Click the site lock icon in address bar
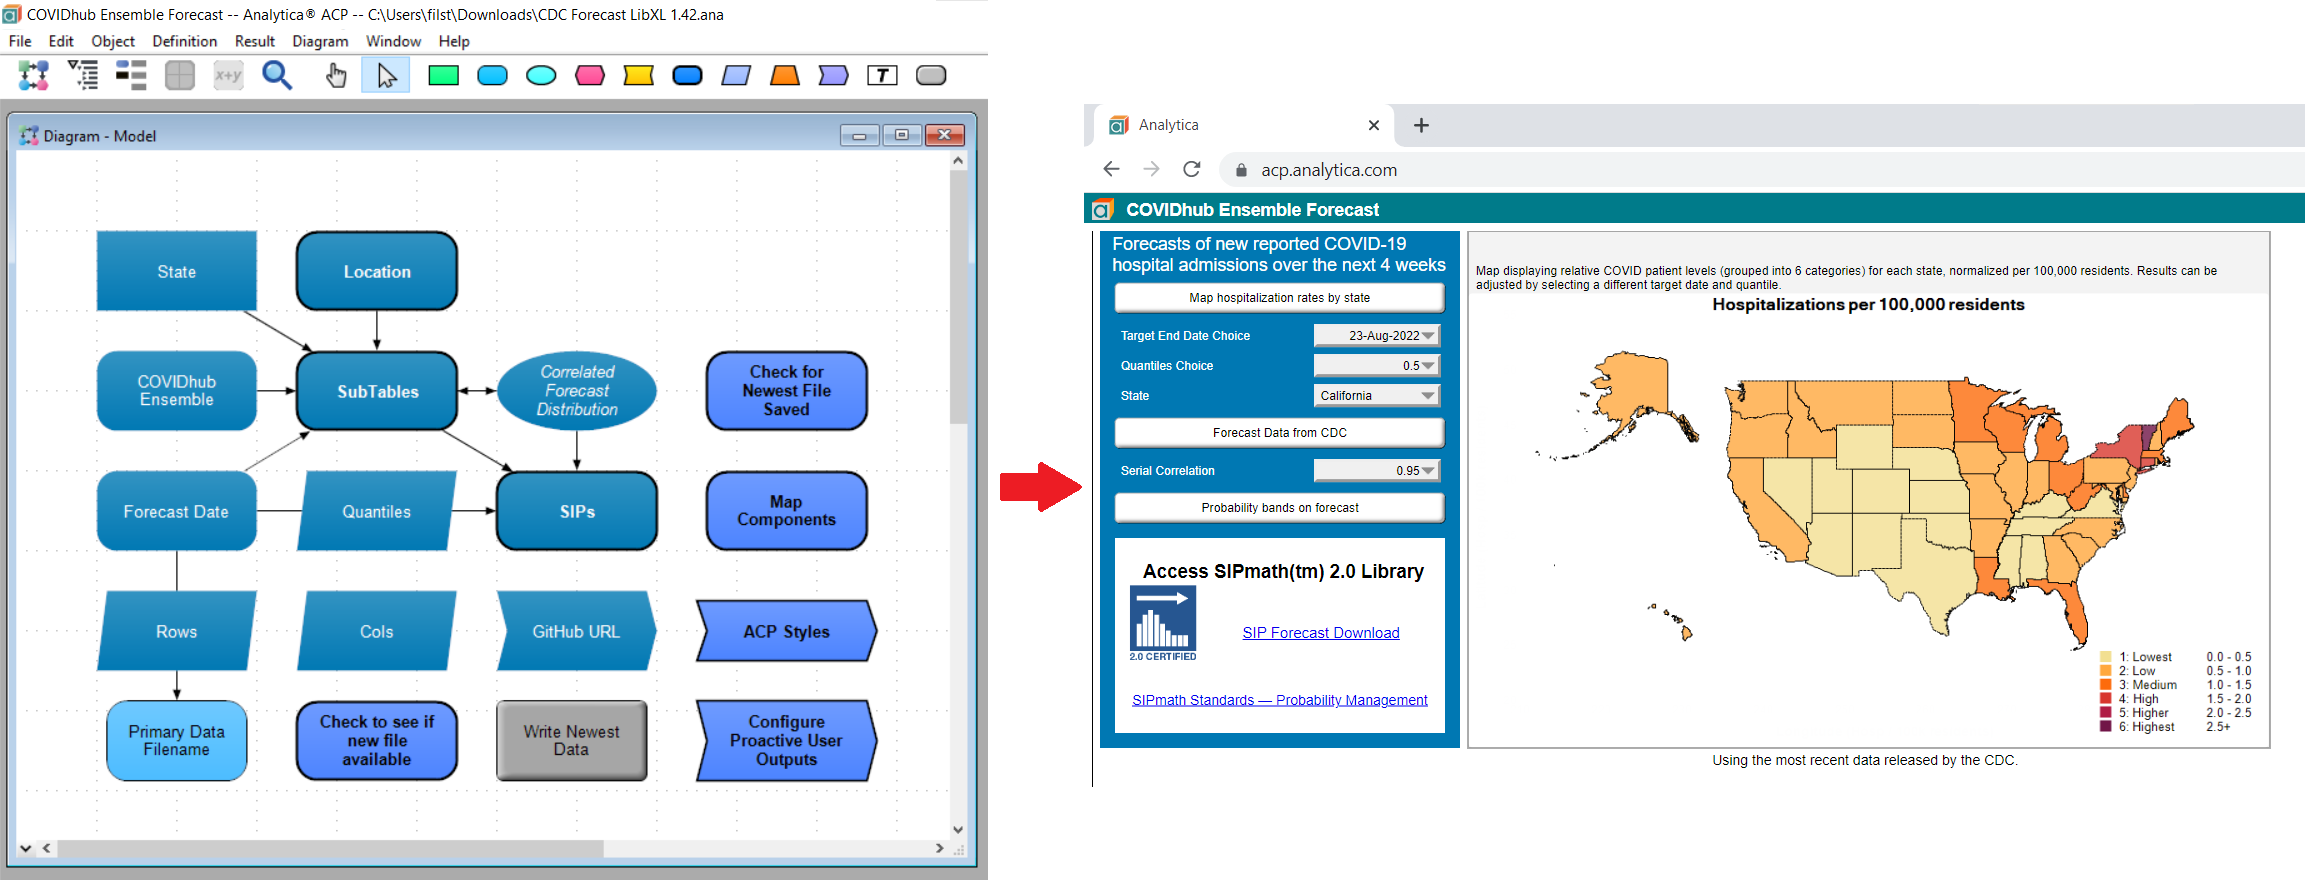The width and height of the screenshot is (2320, 880). coord(1241,170)
